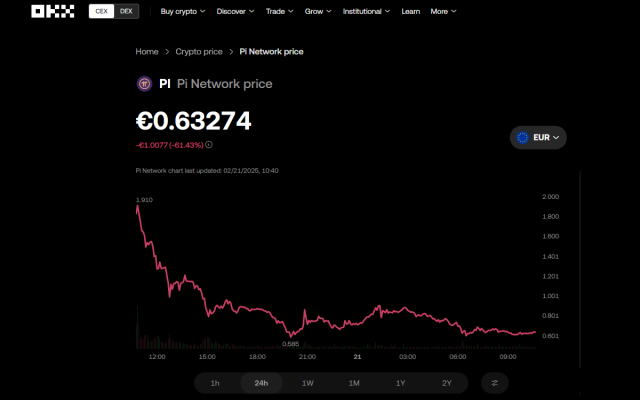Go to Home breadcrumb link
The height and width of the screenshot is (400, 640).
(147, 51)
